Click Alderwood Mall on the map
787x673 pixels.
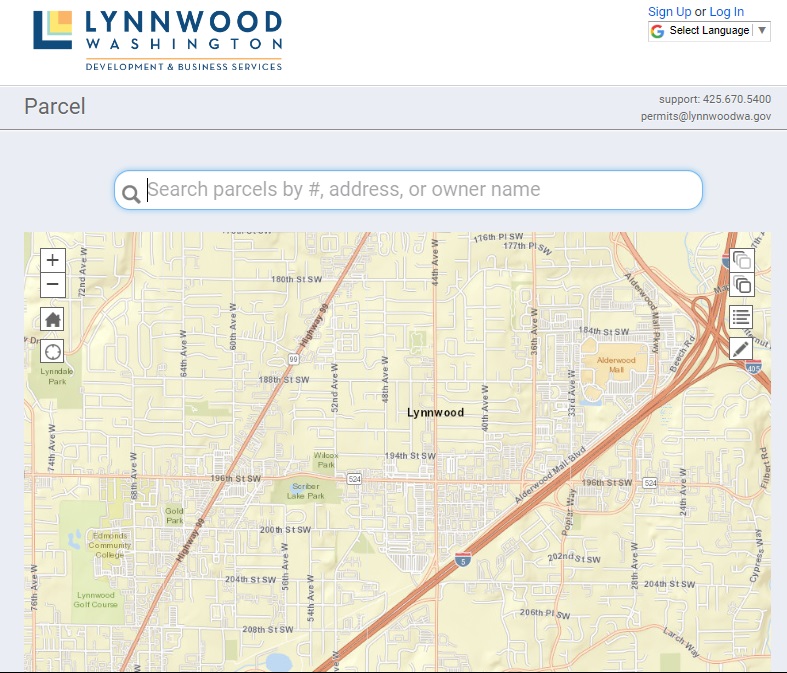[616, 365]
